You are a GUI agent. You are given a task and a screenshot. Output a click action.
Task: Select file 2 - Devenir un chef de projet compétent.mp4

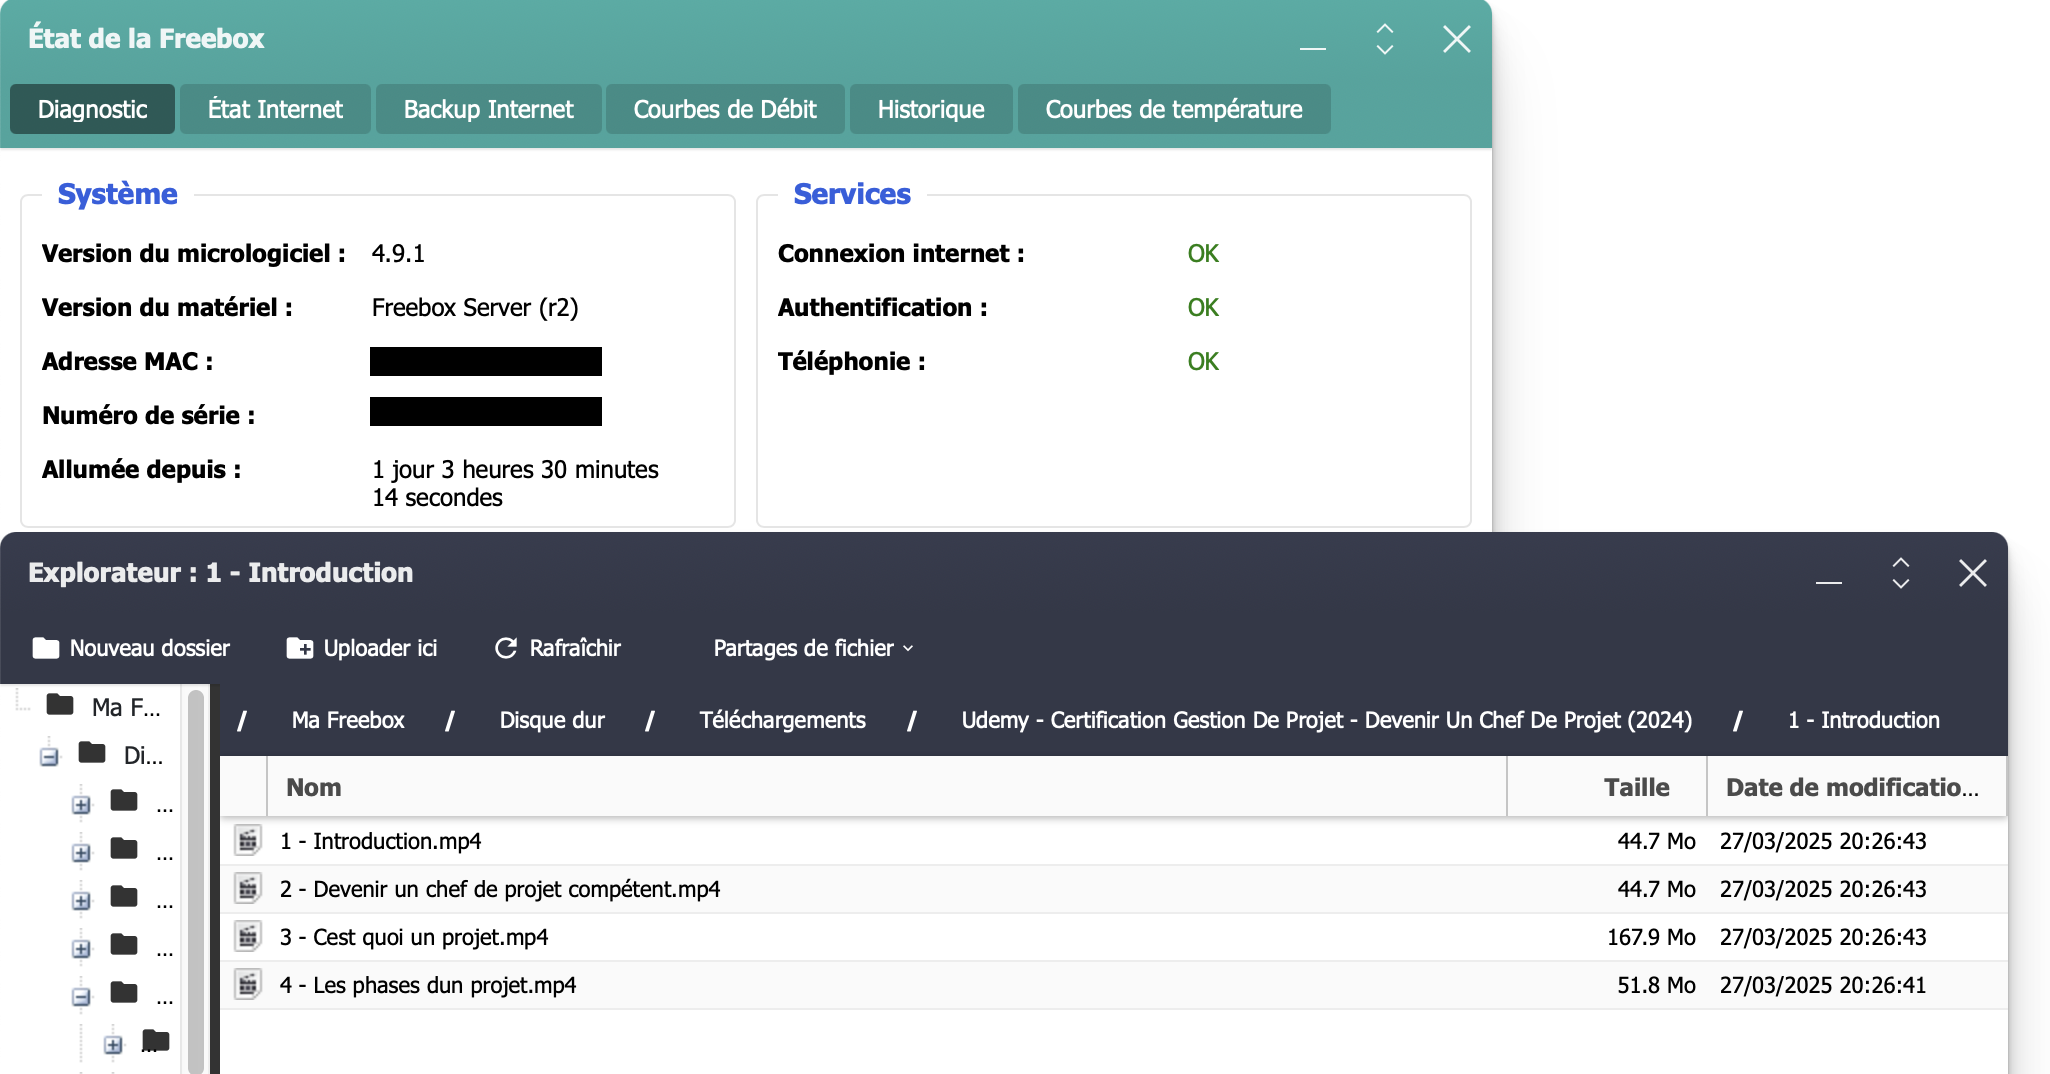coord(500,889)
